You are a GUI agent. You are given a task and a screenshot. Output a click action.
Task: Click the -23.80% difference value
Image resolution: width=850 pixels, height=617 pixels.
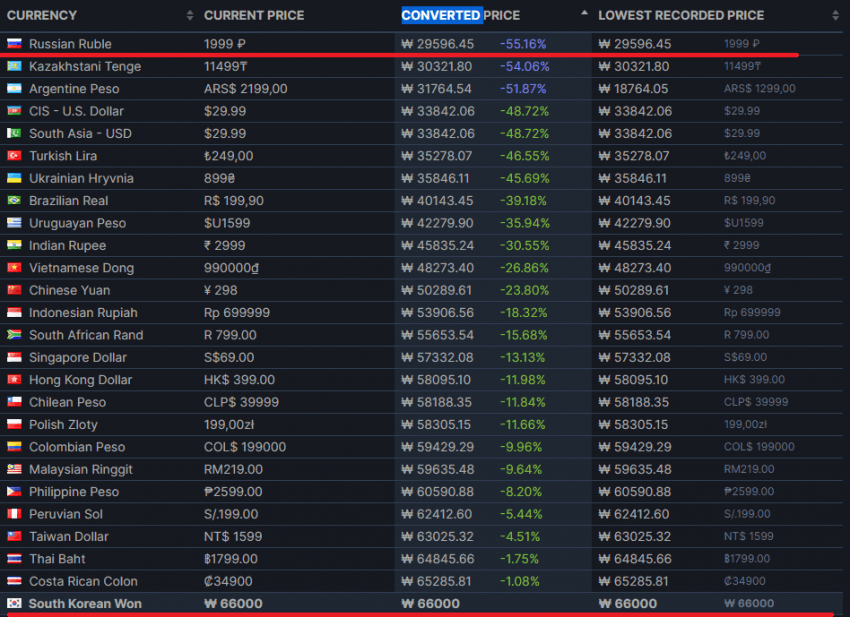(524, 290)
